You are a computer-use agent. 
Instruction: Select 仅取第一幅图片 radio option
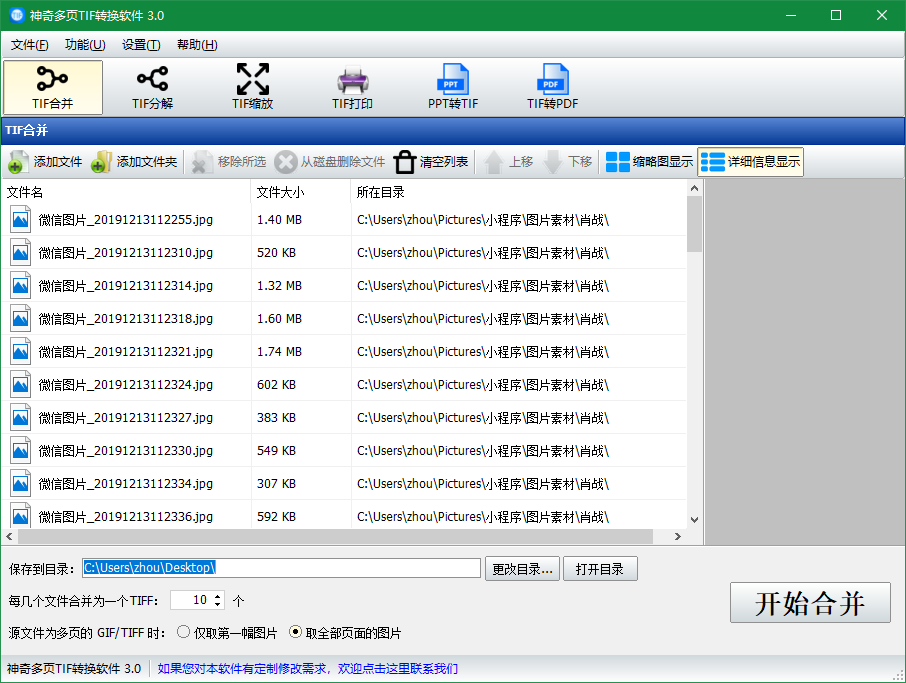[183, 632]
